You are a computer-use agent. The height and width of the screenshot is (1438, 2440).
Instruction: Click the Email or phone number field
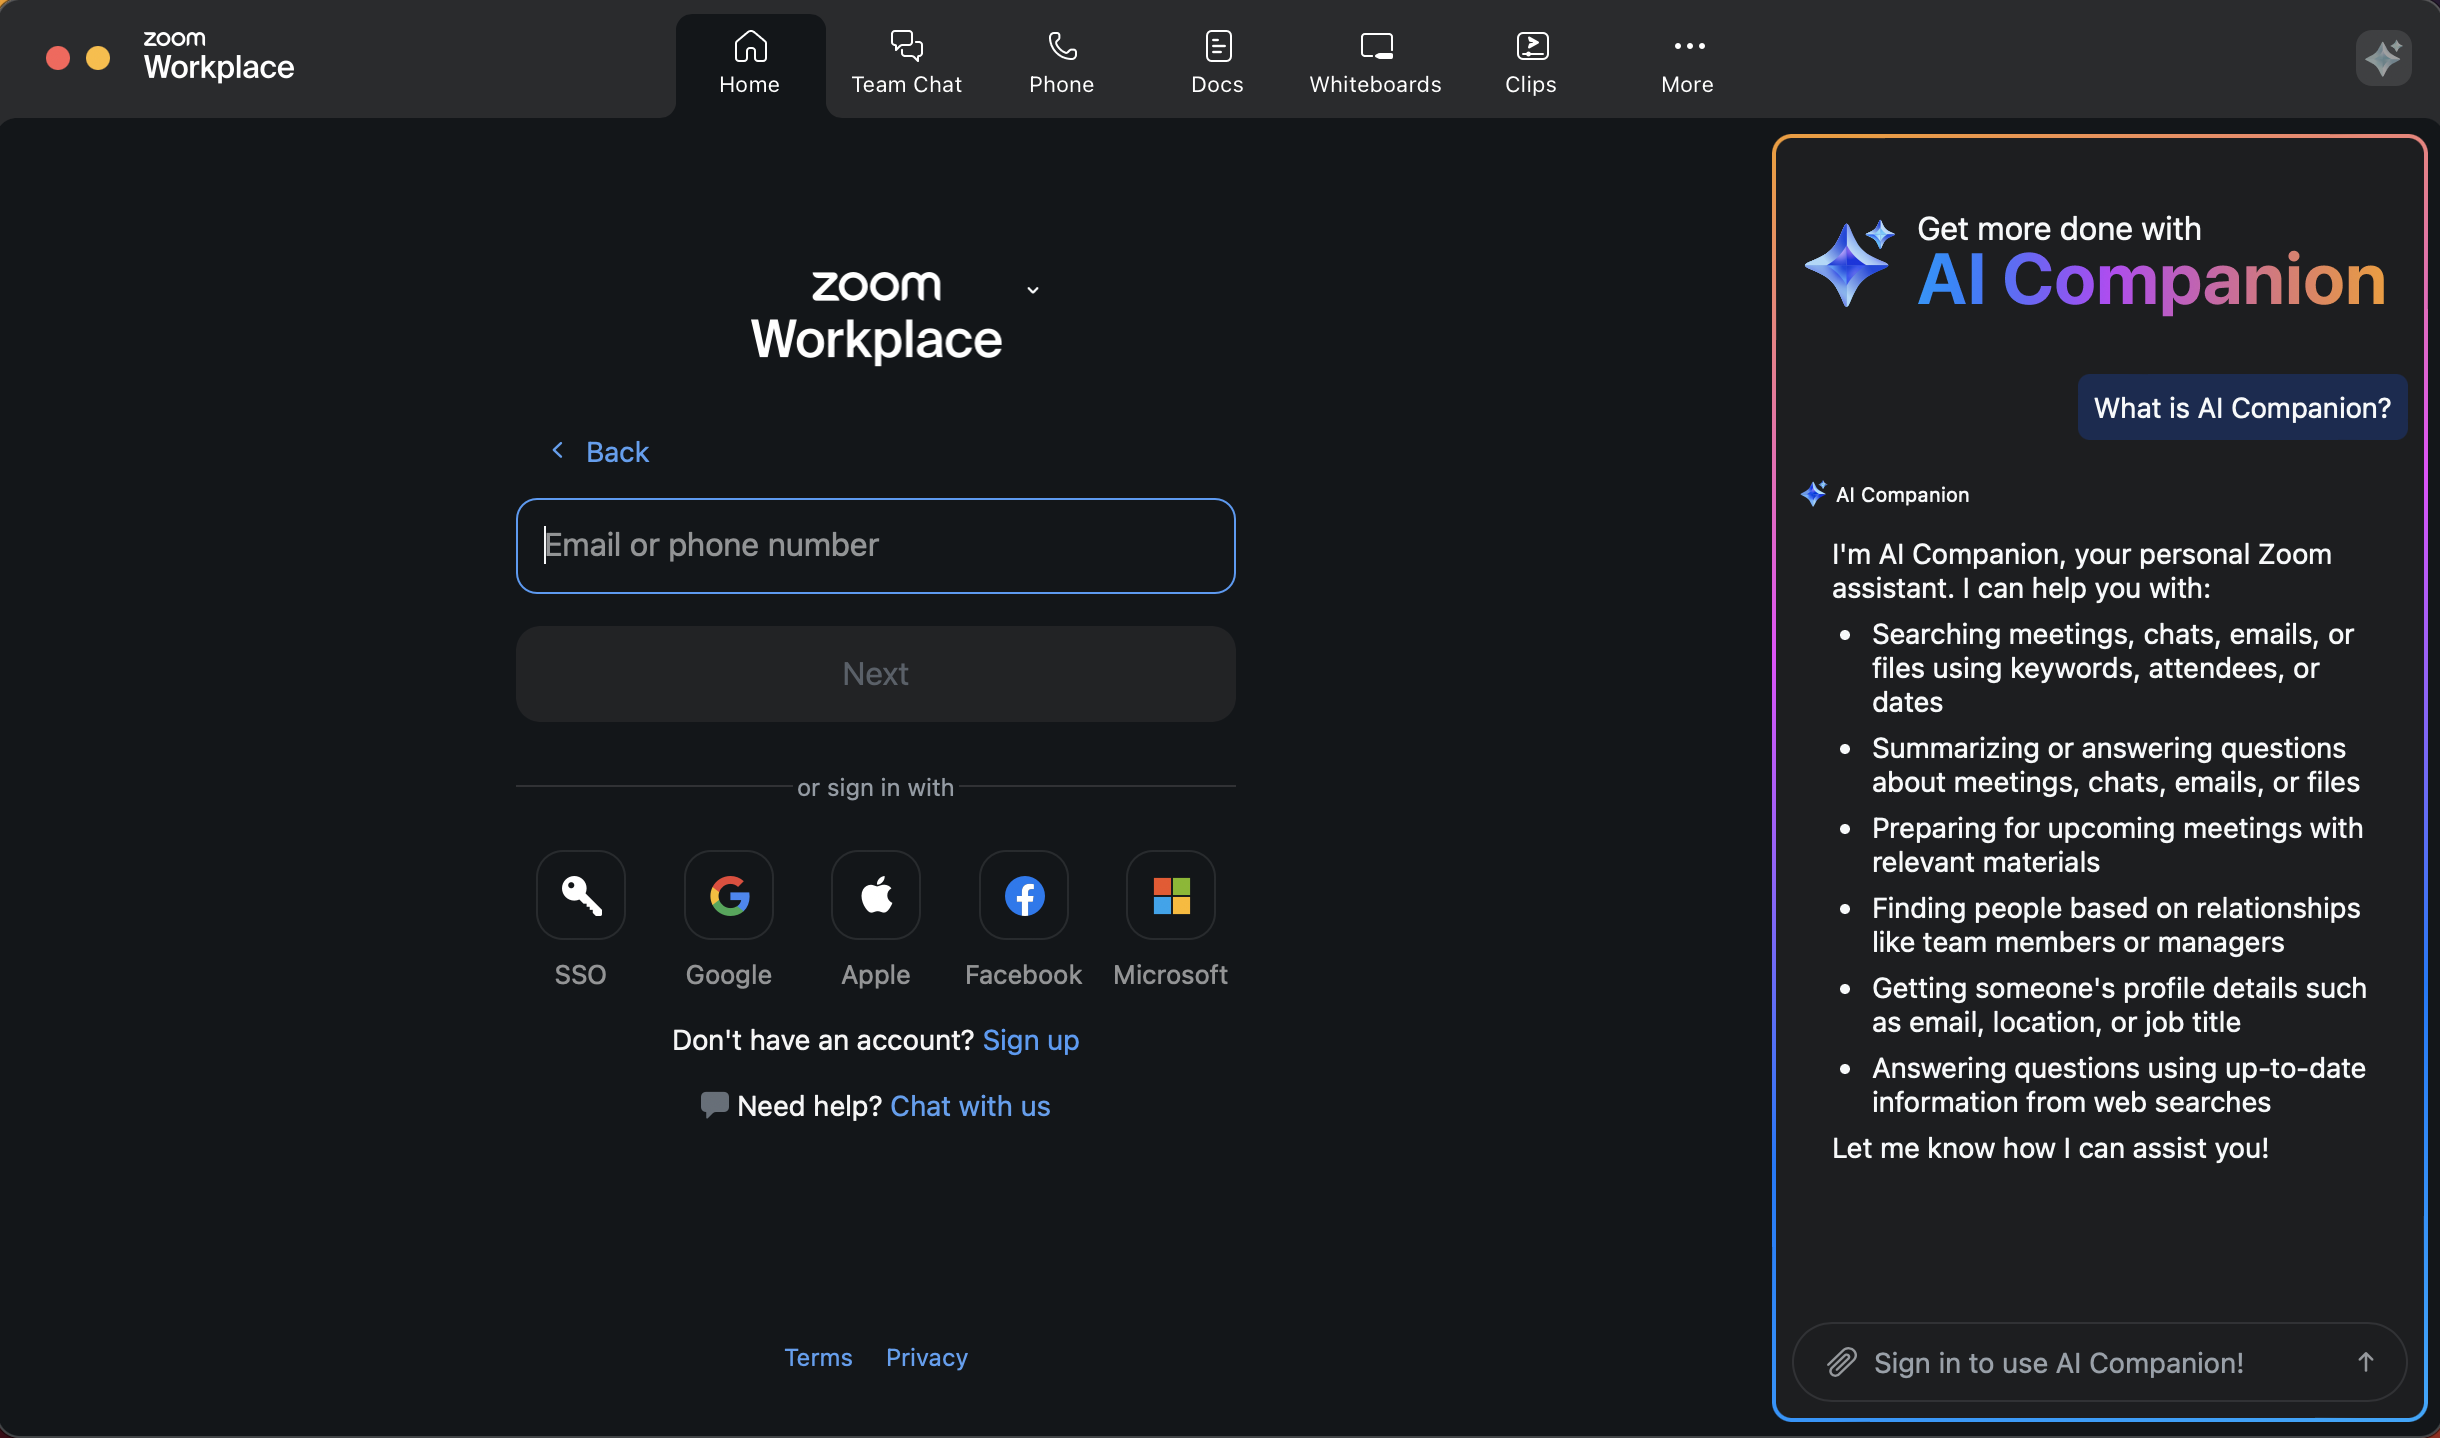875,546
